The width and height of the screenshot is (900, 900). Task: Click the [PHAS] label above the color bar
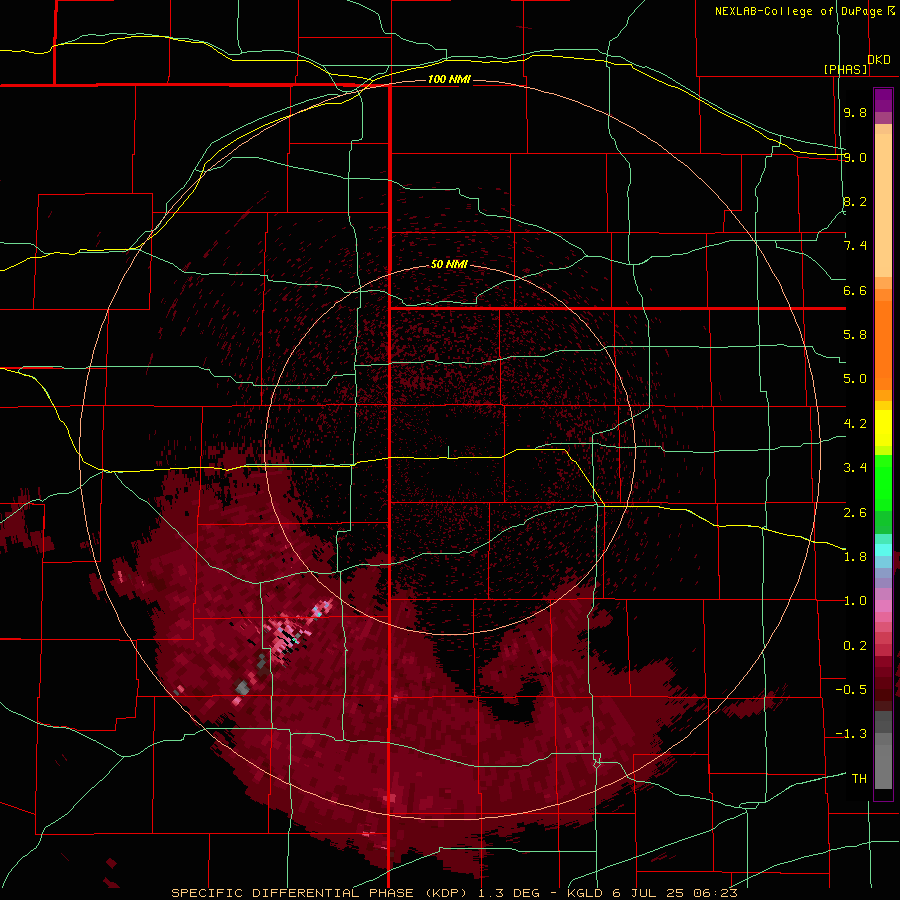pos(845,69)
